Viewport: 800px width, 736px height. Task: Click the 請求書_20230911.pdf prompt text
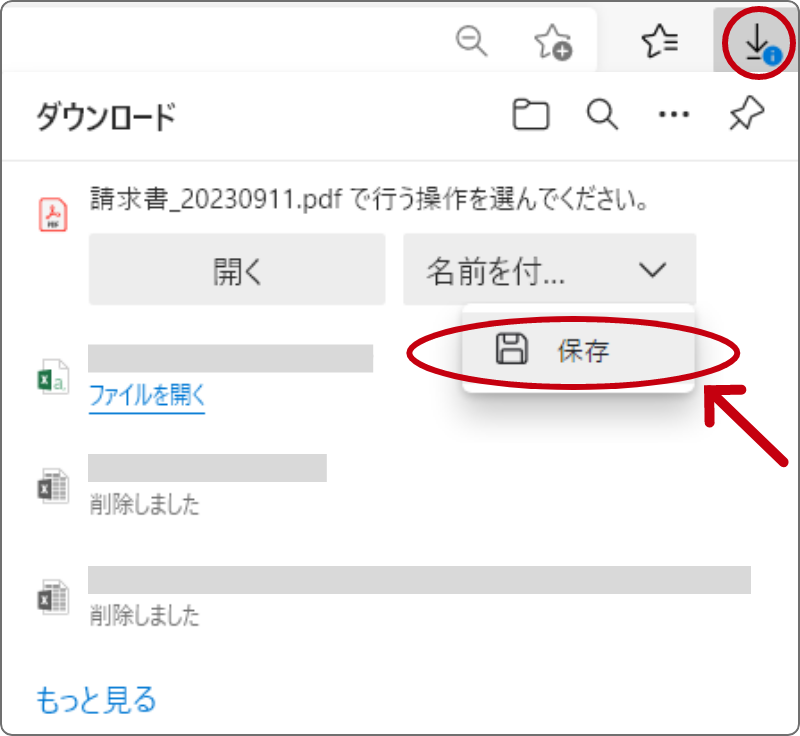369,199
